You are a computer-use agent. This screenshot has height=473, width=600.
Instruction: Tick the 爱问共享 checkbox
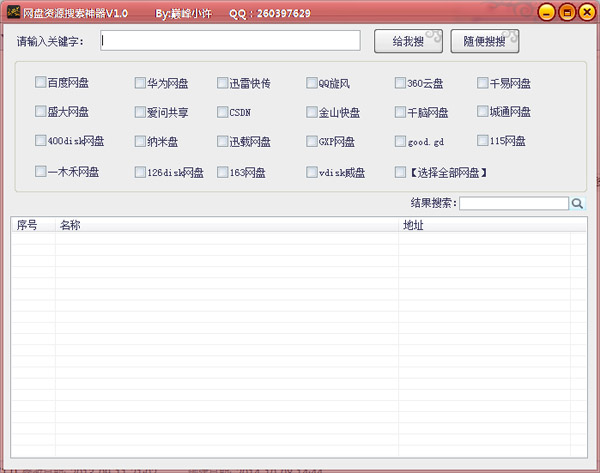pos(140,112)
